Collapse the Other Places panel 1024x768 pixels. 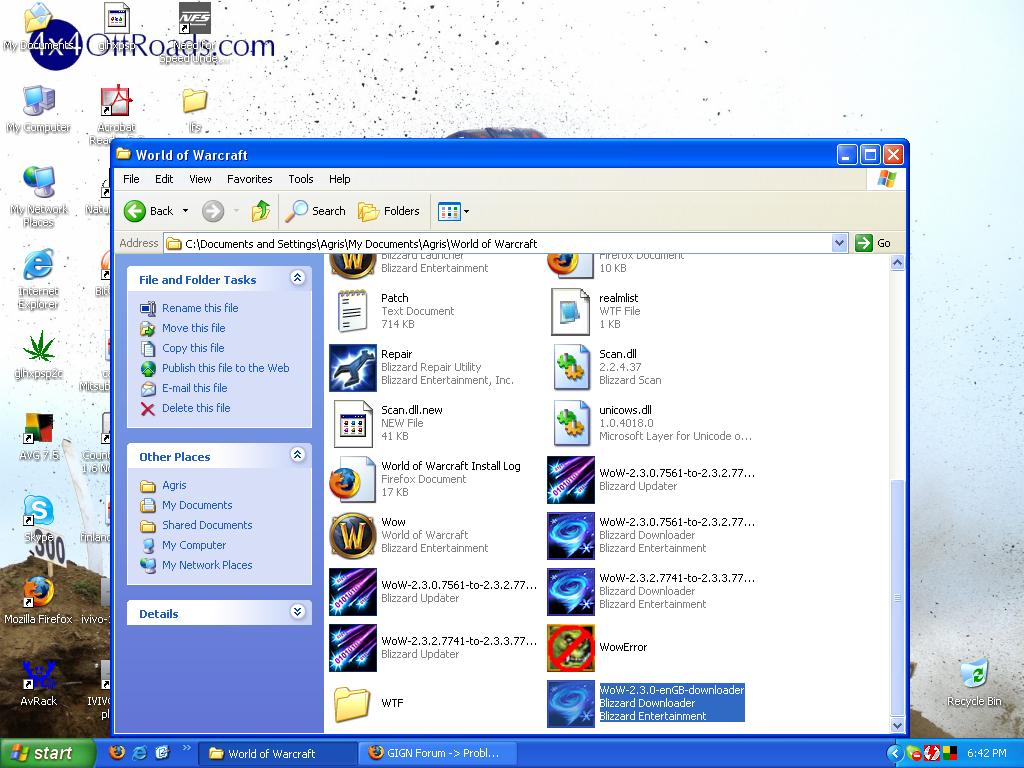297,456
